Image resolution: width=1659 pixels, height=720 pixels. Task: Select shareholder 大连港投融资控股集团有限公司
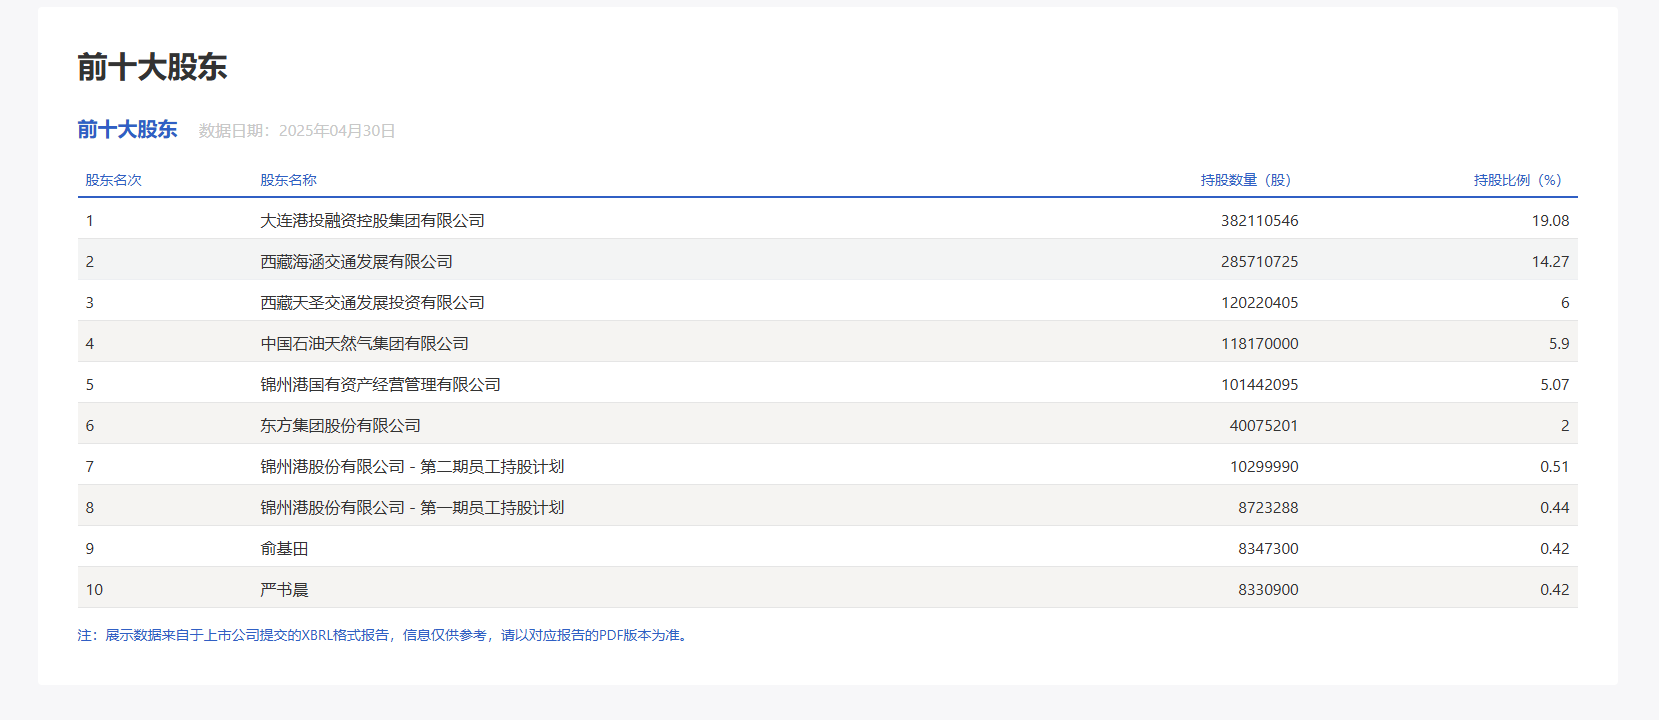[372, 220]
